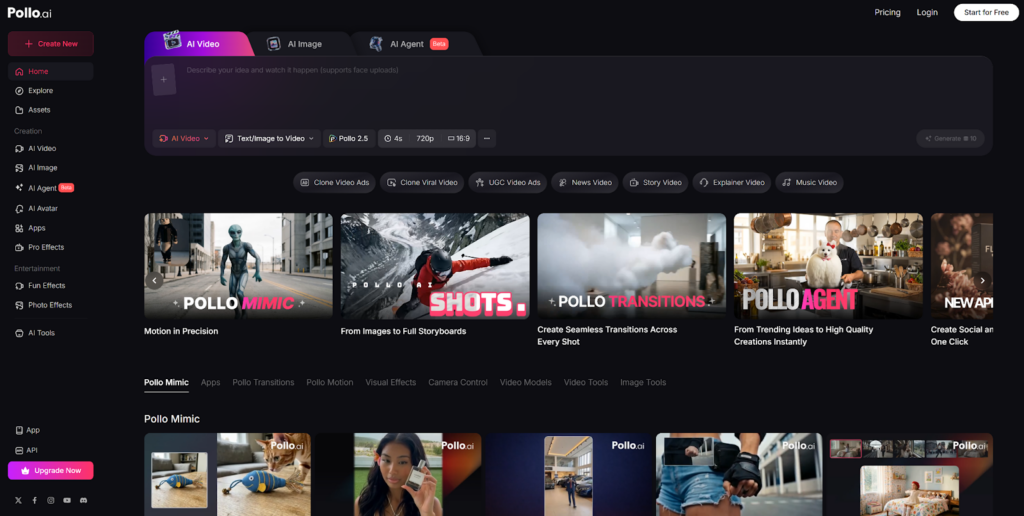Viewport: 1024px width, 516px height.
Task: Click the carousel previous arrow
Action: 155,281
